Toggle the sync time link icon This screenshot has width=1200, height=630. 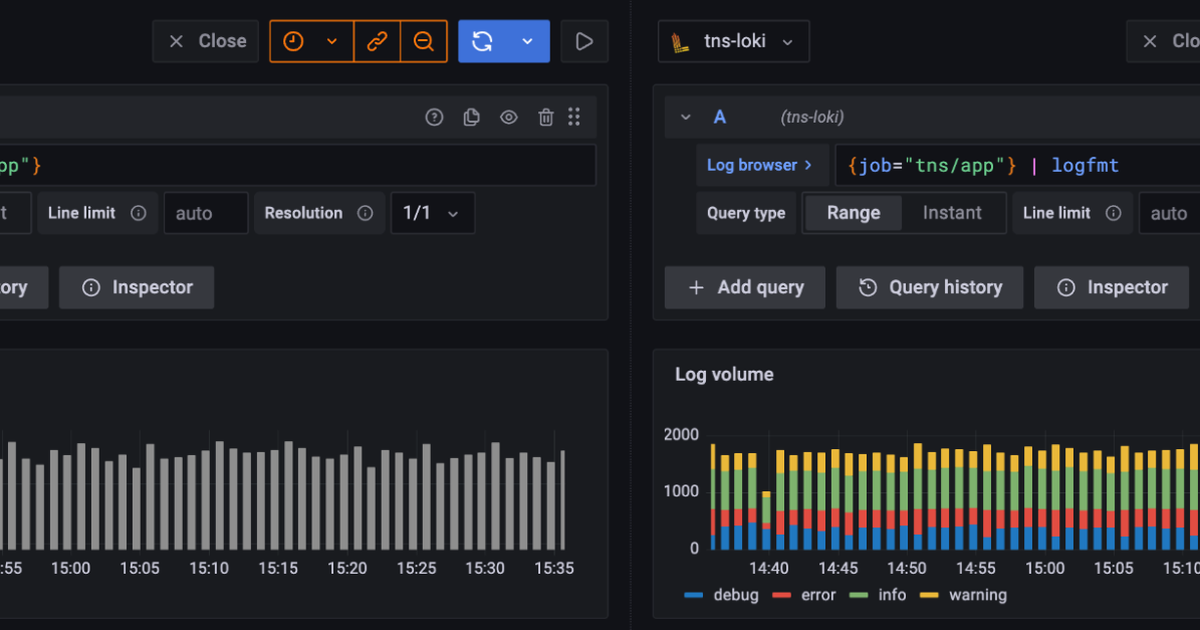pos(377,41)
